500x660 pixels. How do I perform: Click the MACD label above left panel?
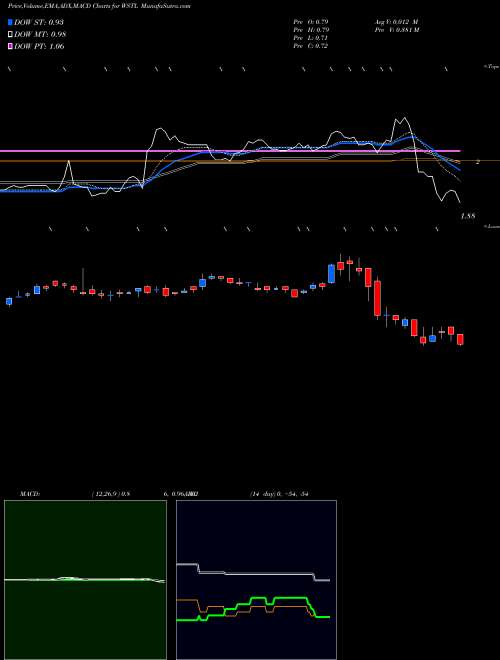(29, 494)
